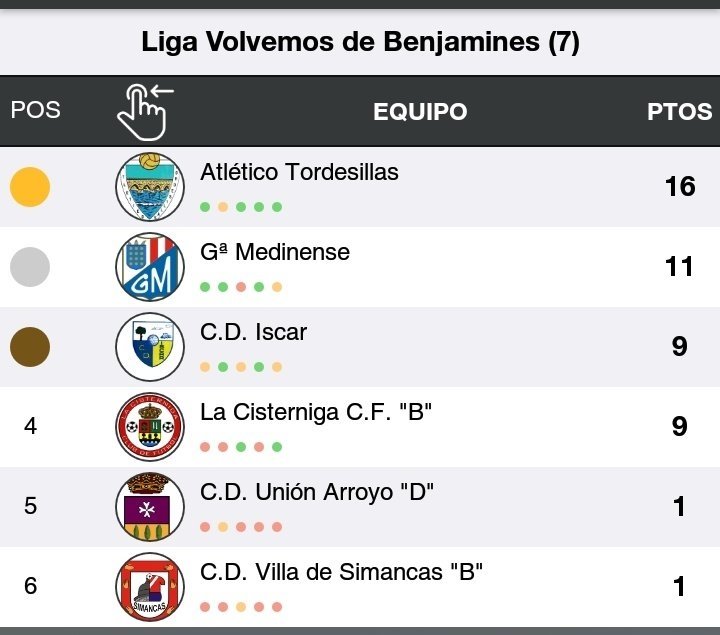Viewport: 720px width, 635px height.
Task: Open the C.D. Unión Arroyo "D" badge
Action: point(150,506)
